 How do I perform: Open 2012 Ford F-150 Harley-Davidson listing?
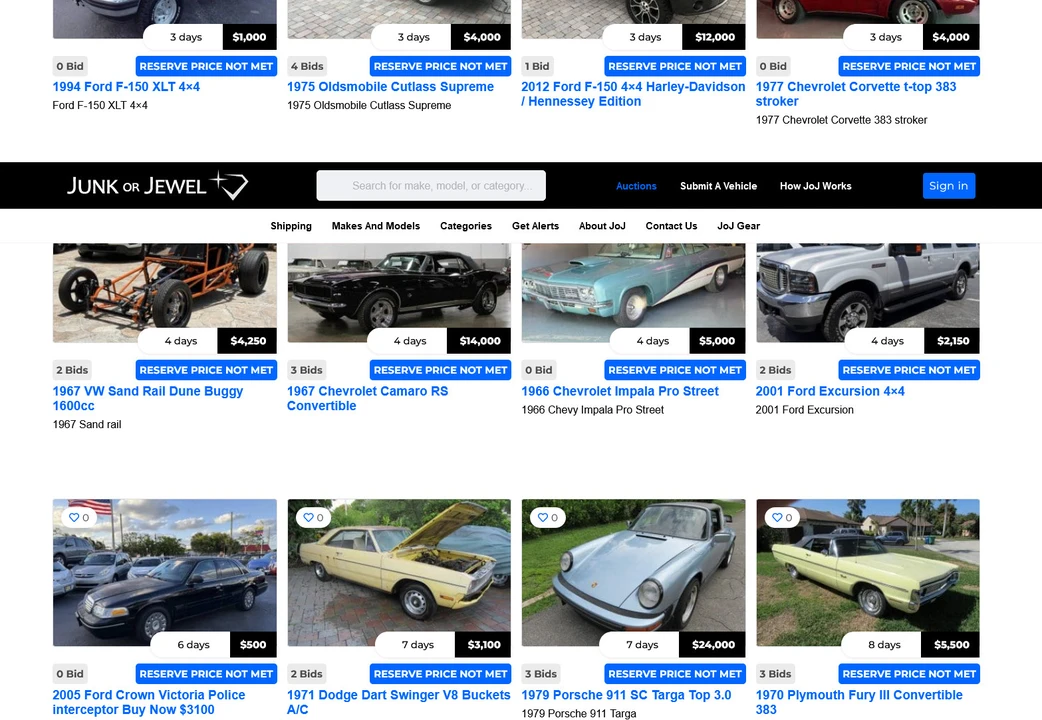633,94
